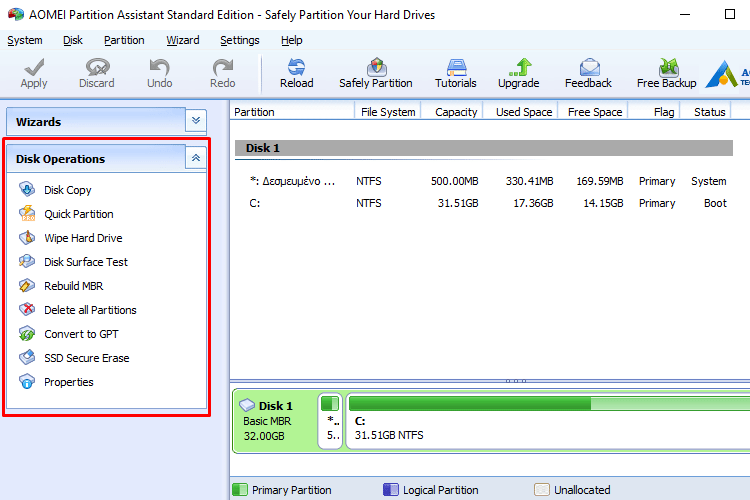Sort by the Partition column header

pyautogui.click(x=292, y=111)
